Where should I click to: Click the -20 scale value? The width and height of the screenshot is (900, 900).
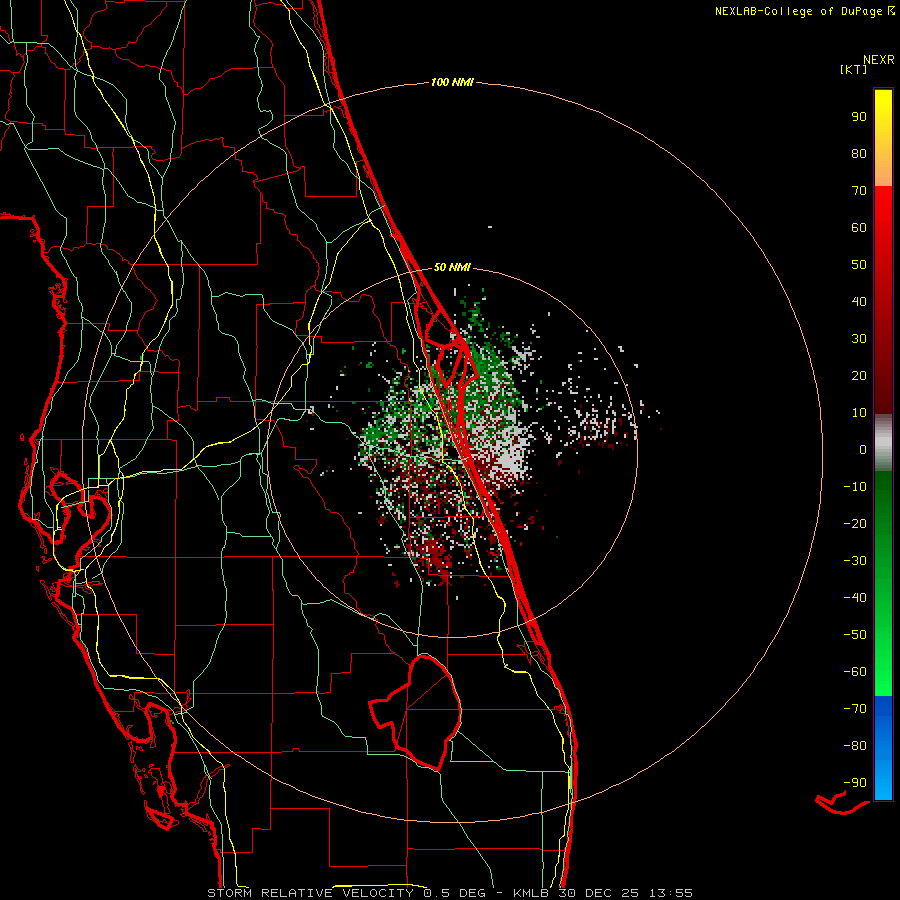coord(855,523)
